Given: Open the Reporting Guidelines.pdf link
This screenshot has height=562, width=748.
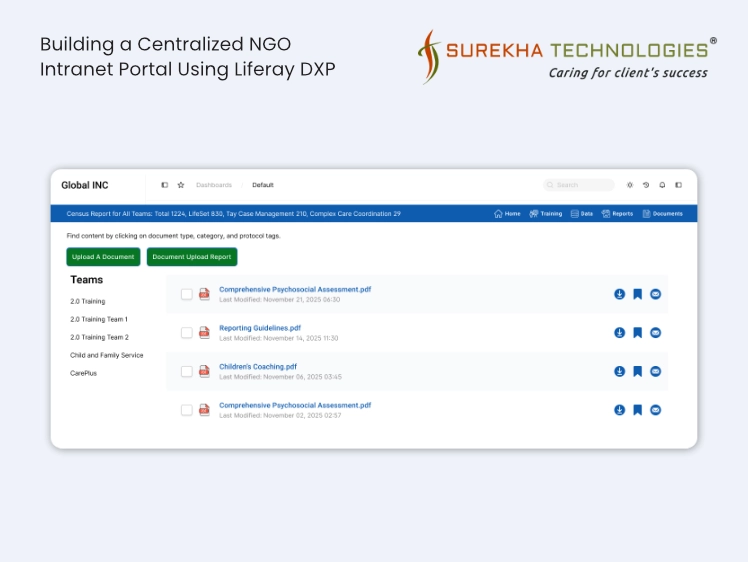Looking at the screenshot, I should point(260,328).
